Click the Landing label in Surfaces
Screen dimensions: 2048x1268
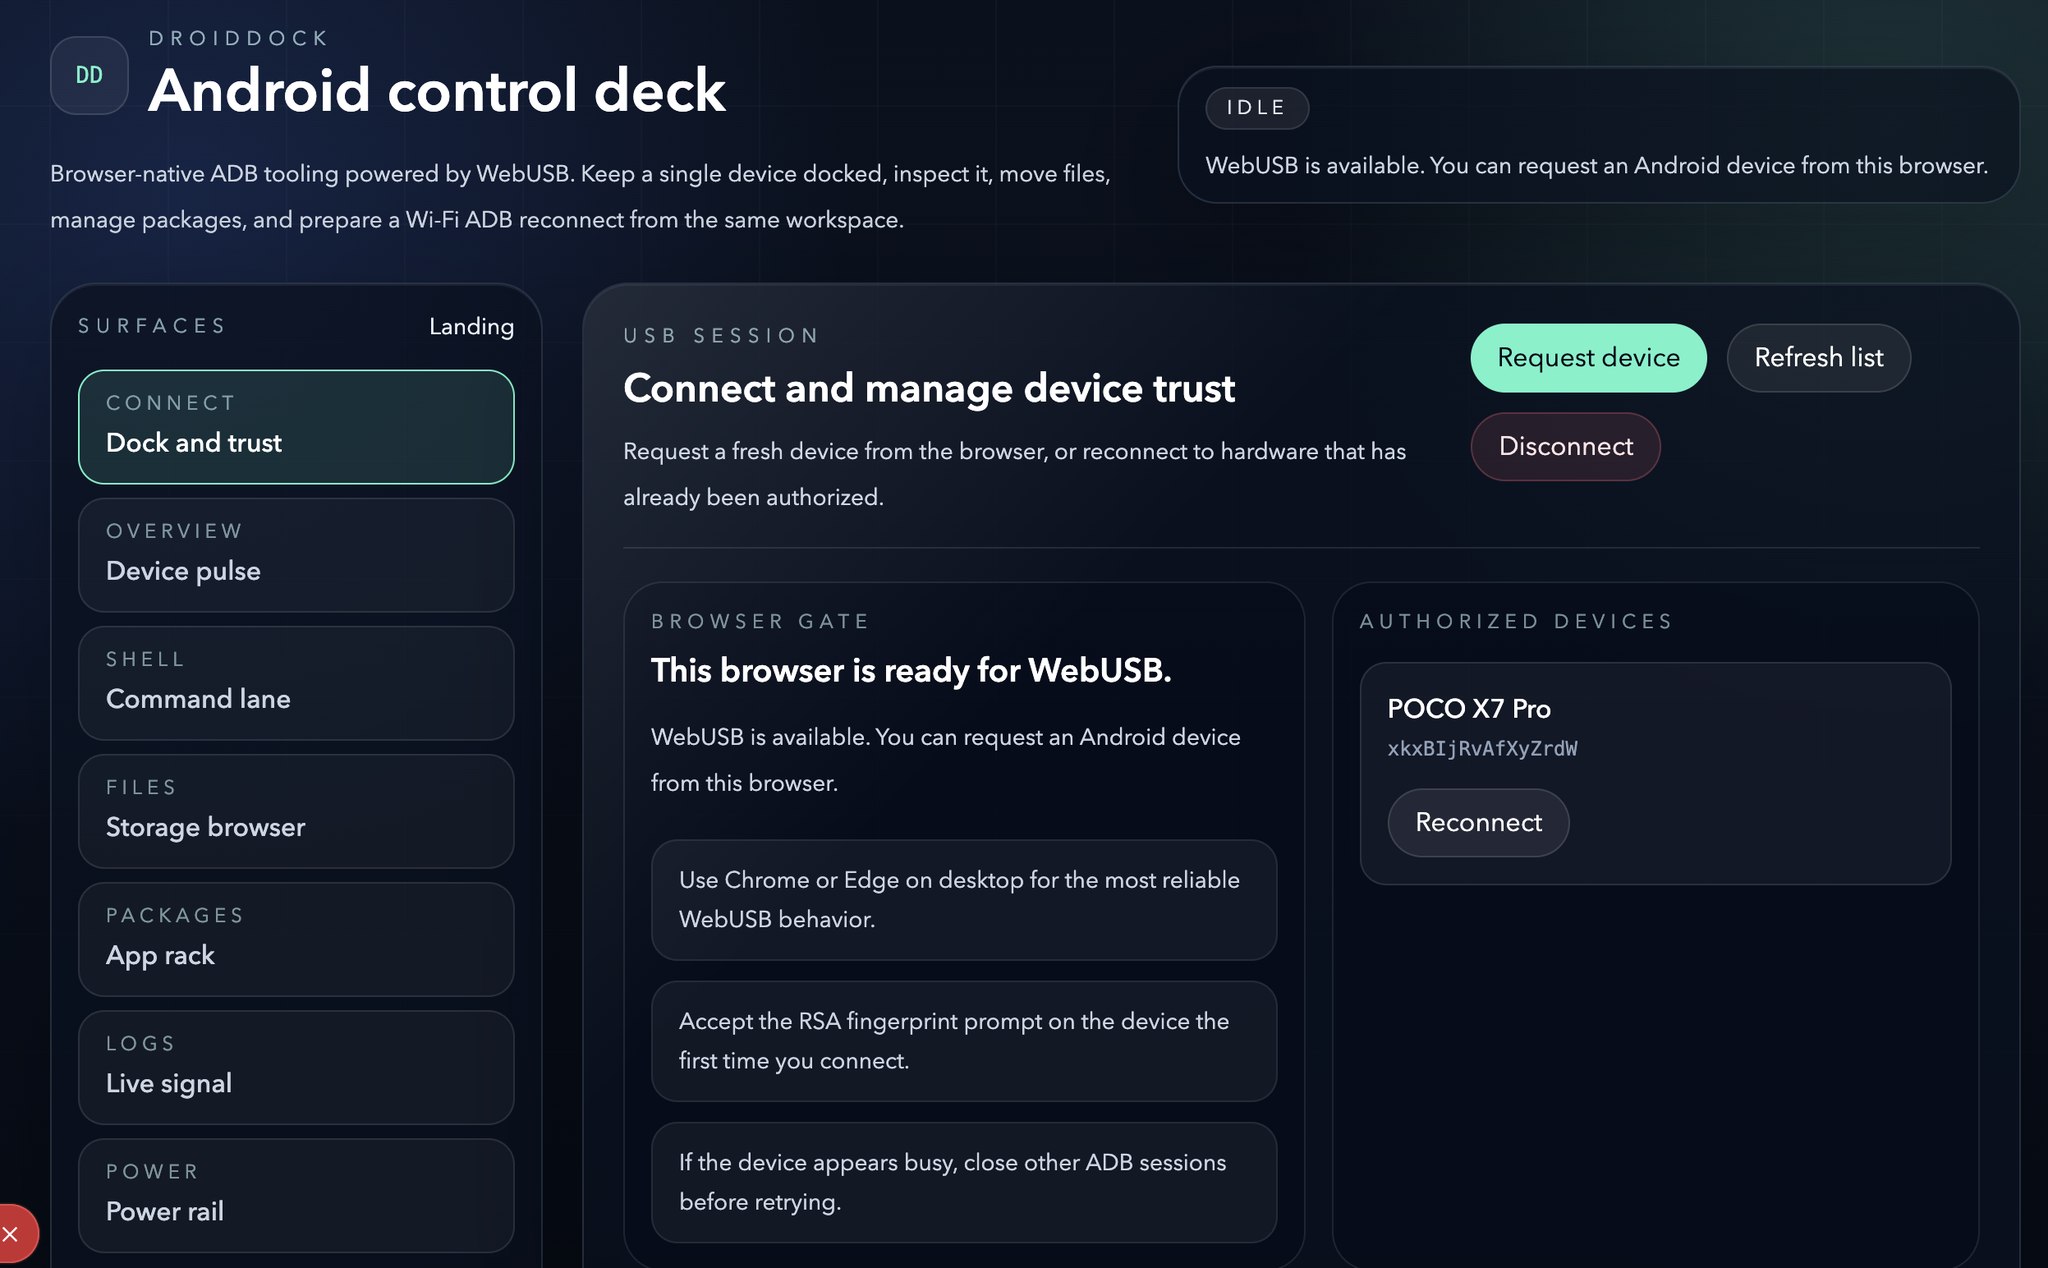(471, 327)
